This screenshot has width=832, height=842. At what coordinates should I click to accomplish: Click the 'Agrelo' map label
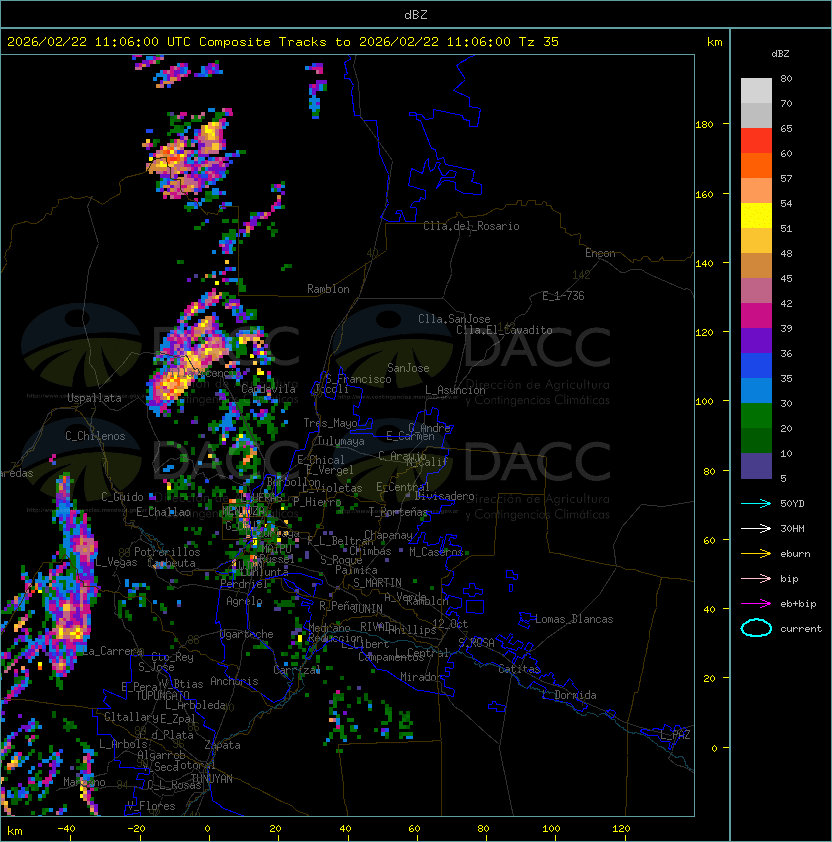(244, 601)
